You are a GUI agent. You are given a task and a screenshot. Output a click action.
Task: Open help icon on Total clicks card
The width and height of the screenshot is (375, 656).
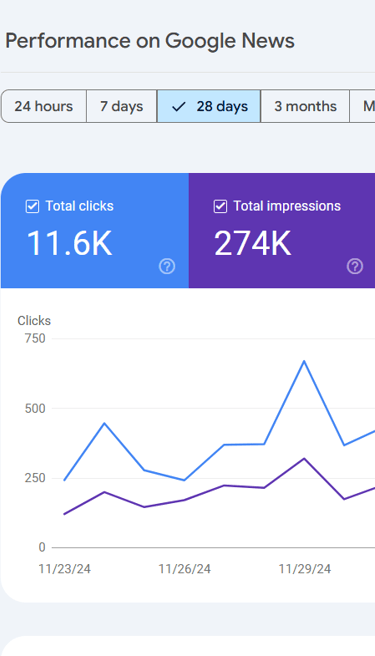click(167, 266)
